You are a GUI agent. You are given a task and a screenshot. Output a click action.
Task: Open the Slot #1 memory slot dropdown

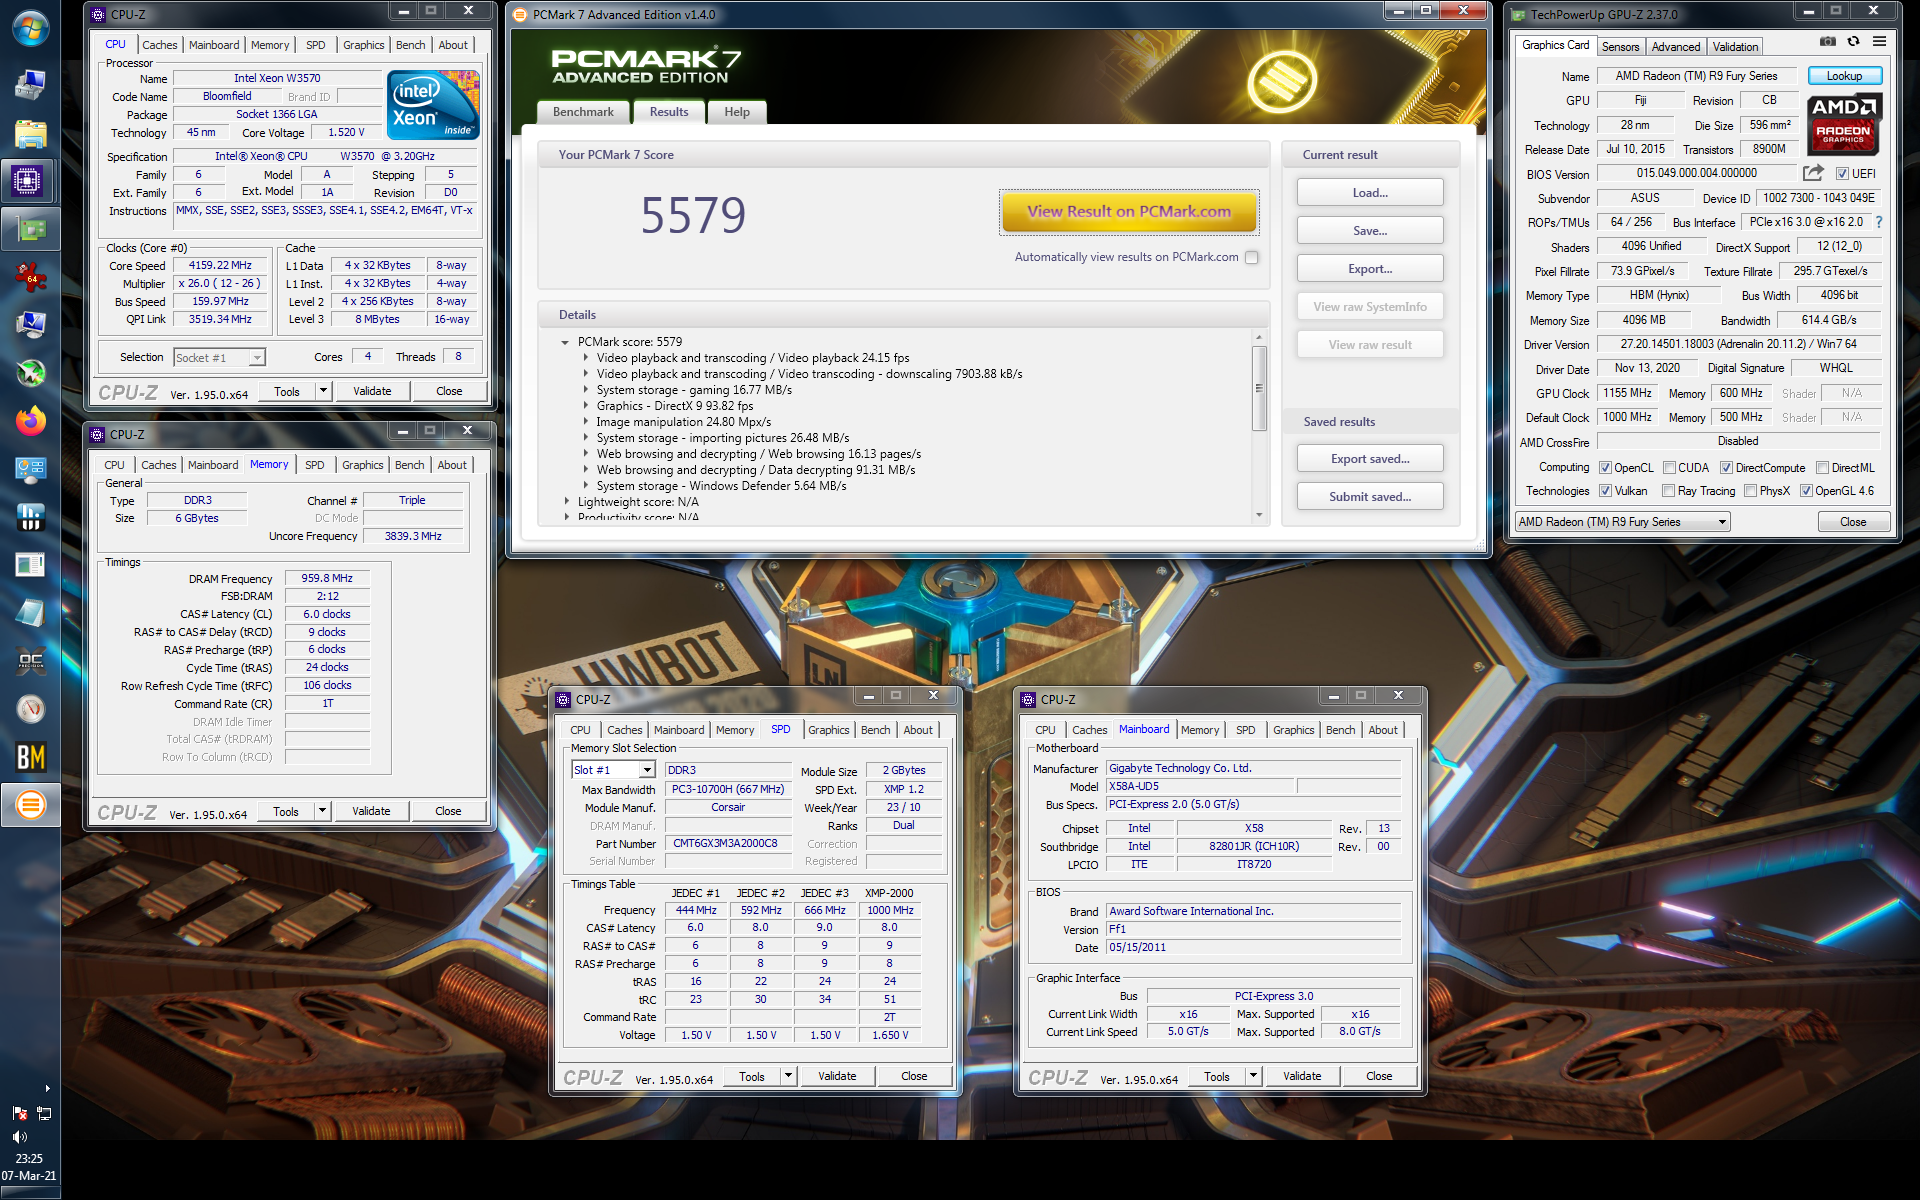(x=647, y=770)
